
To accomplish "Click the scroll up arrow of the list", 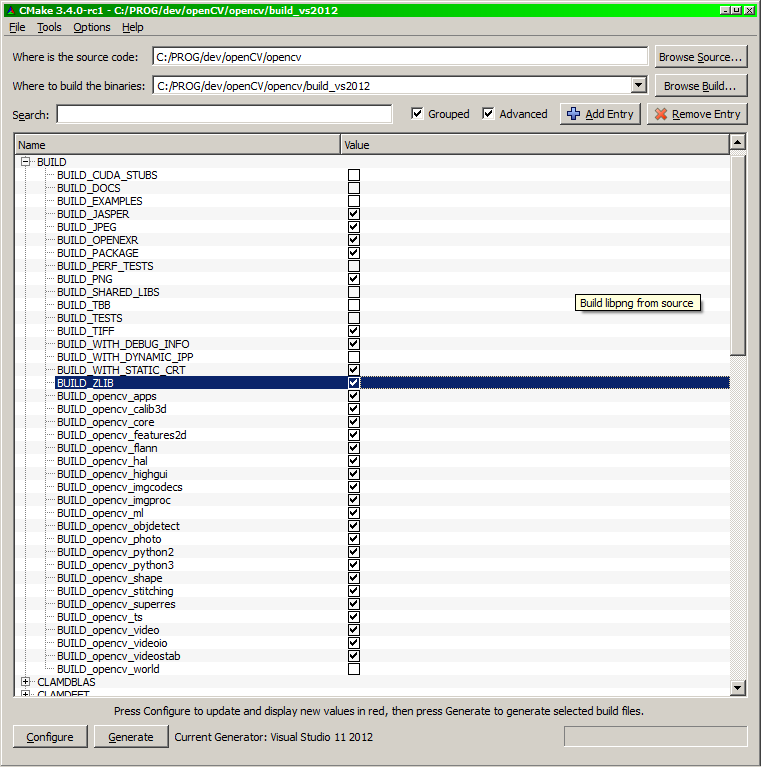I will [738, 142].
